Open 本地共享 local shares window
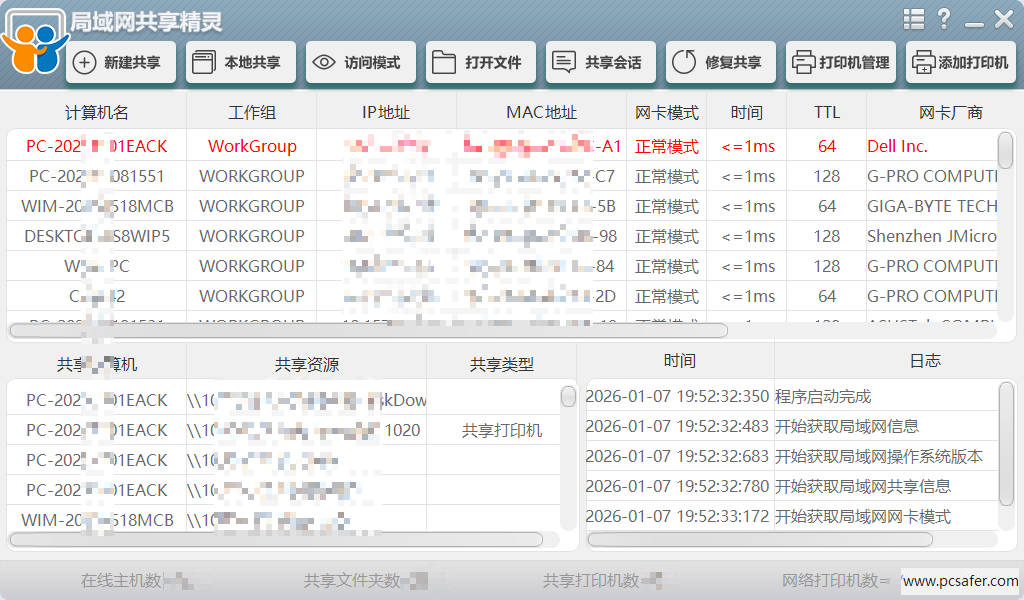 [240, 62]
